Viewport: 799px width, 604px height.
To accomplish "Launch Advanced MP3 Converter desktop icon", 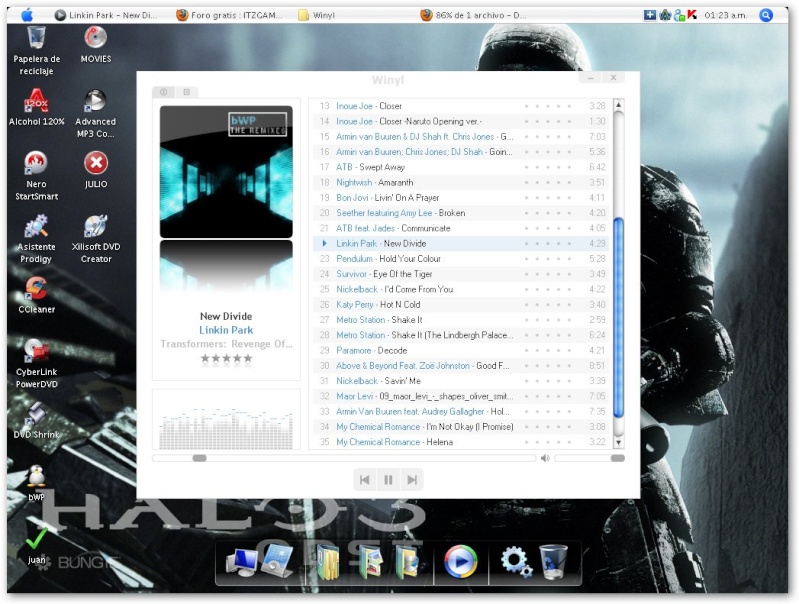I will 95,113.
